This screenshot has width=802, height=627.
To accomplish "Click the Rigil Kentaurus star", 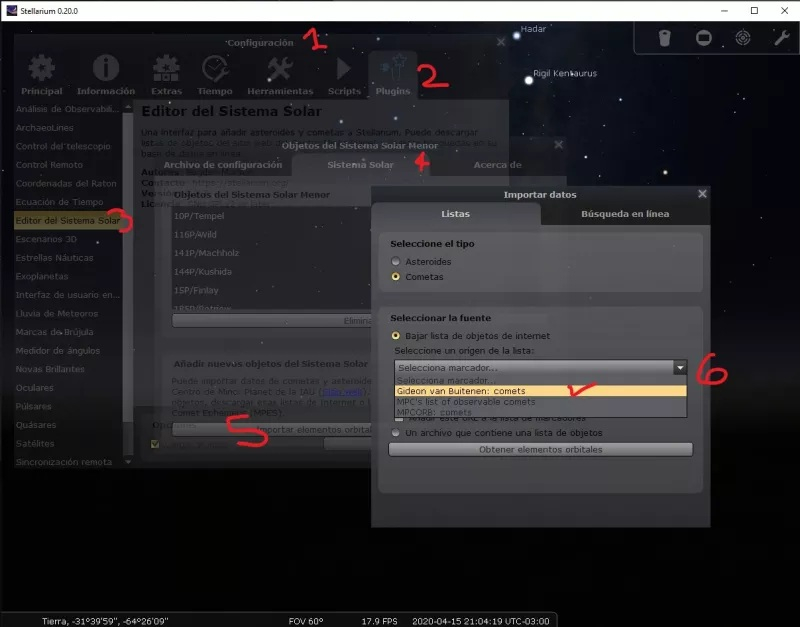I will (529, 80).
